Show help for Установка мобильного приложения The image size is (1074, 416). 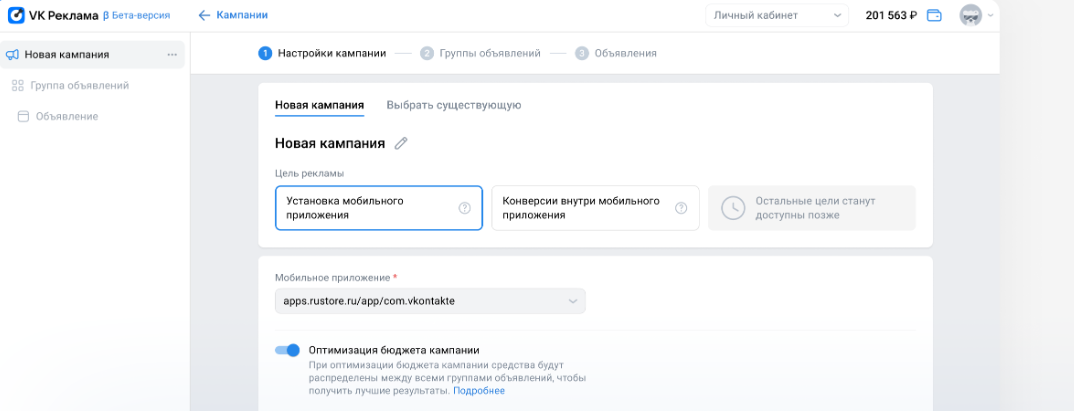[464, 208]
